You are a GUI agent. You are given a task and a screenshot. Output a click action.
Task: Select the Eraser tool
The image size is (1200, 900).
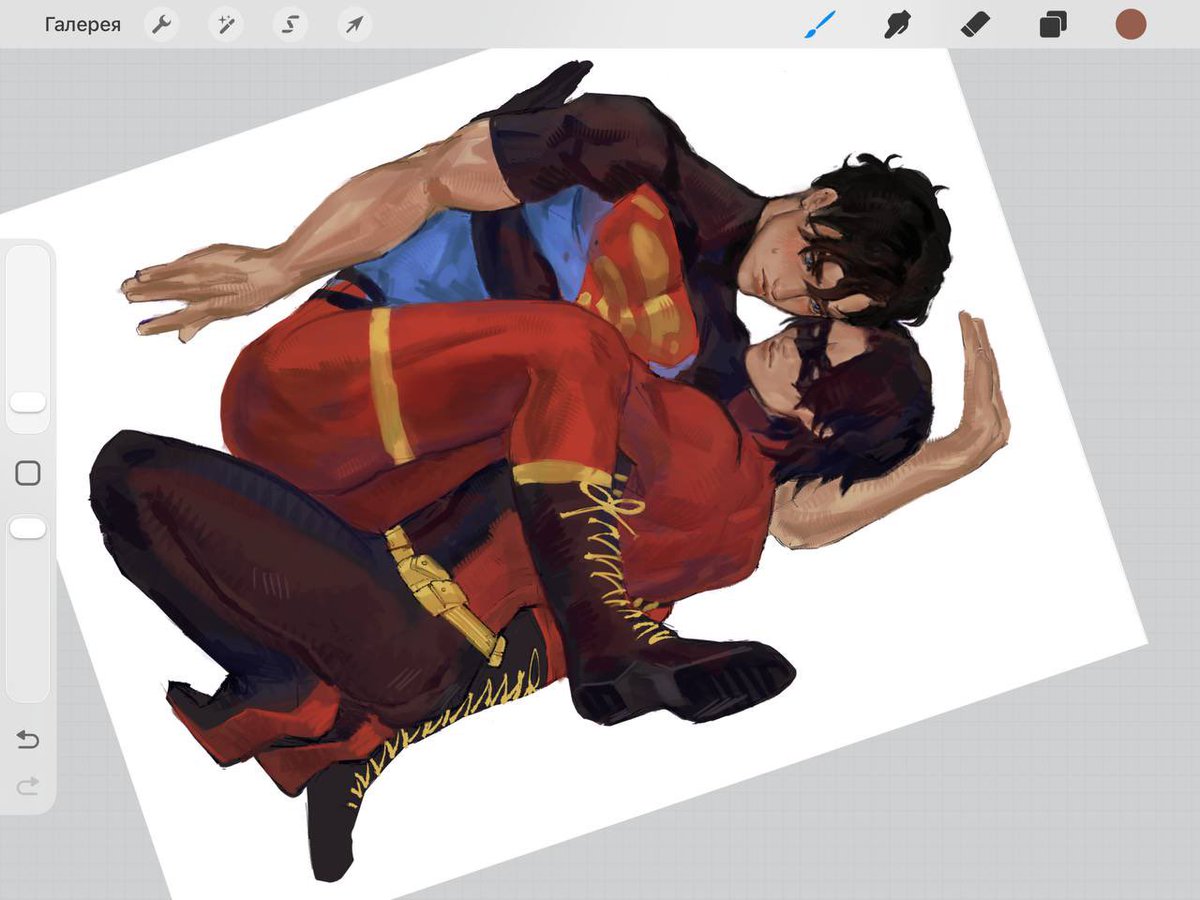click(x=975, y=25)
